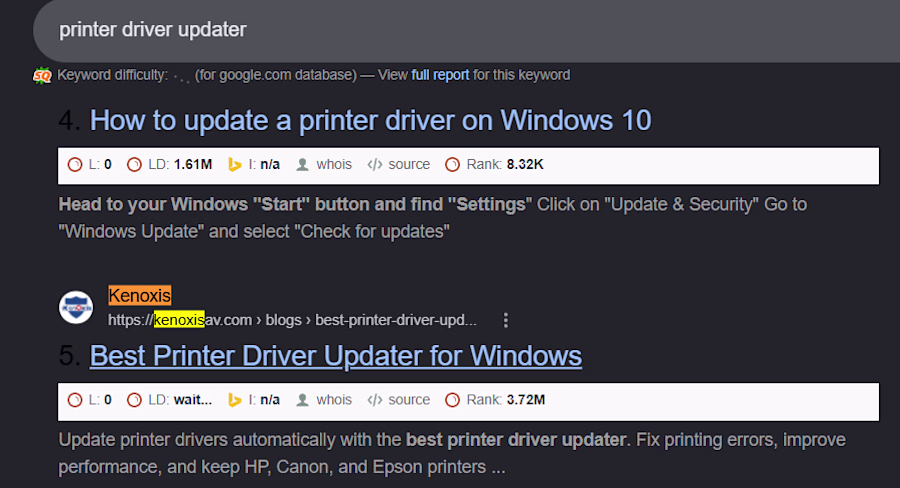The image size is (900, 488).
Task: Click Rank: 3.72M in result 5 bar
Action: pyautogui.click(x=495, y=400)
